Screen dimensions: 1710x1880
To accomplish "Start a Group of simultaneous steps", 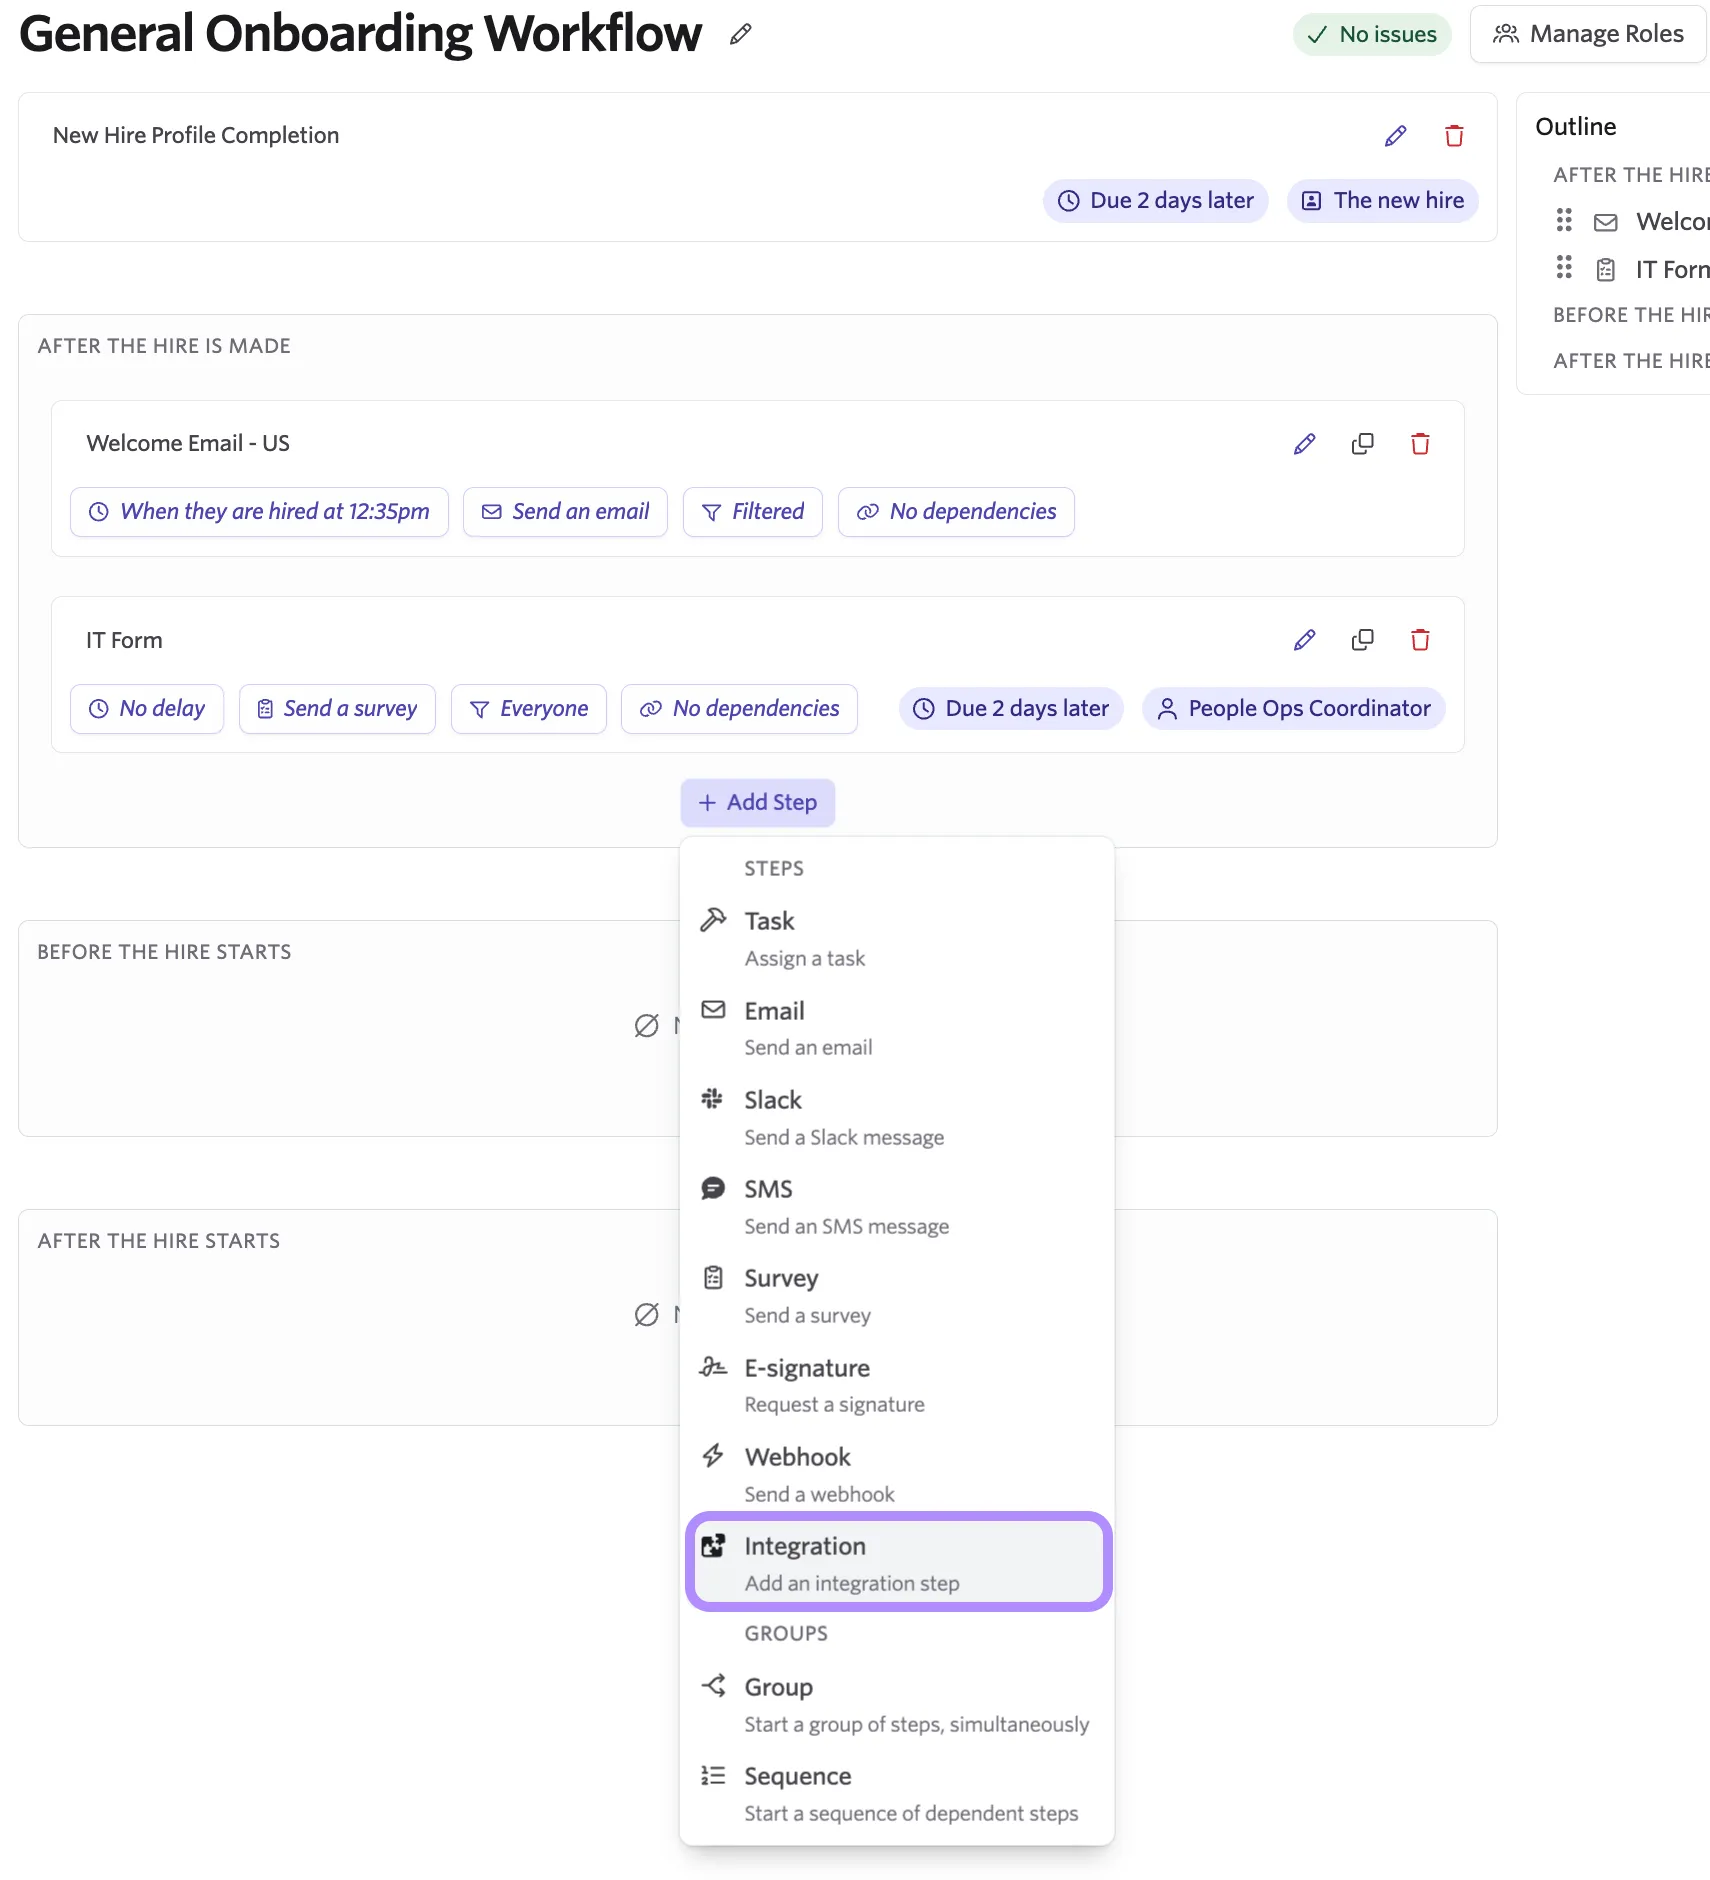I will click(x=897, y=1705).
